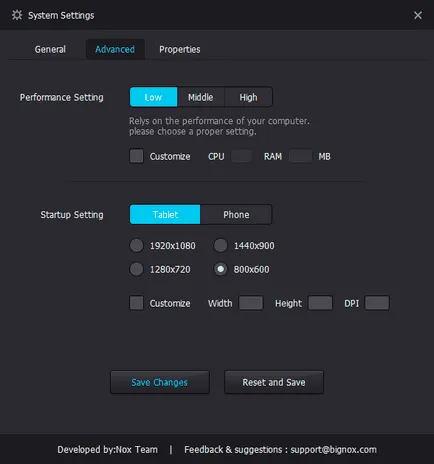434x464 pixels.
Task: Click the CPU value field
Action: point(241,156)
